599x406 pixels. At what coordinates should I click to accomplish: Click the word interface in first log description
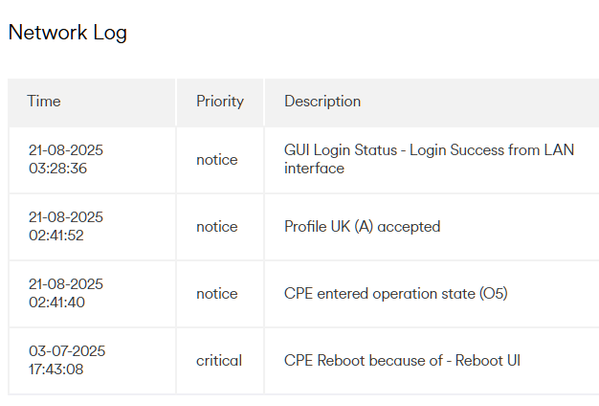point(314,168)
